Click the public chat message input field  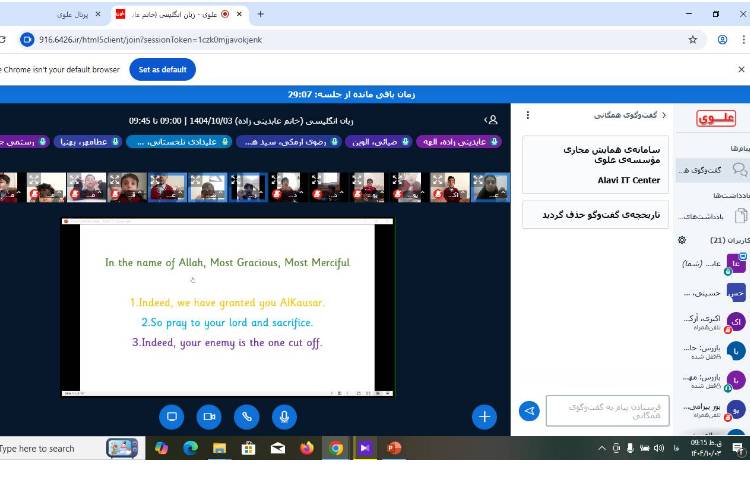click(x=607, y=411)
